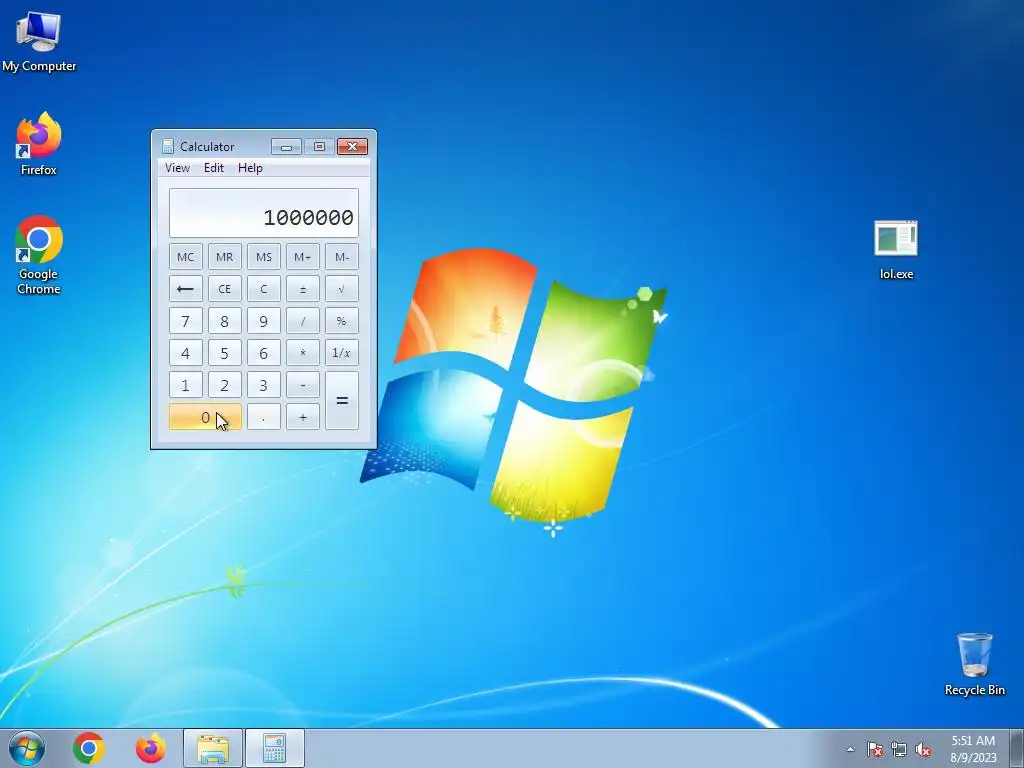Click the digit 6 button

click(264, 353)
